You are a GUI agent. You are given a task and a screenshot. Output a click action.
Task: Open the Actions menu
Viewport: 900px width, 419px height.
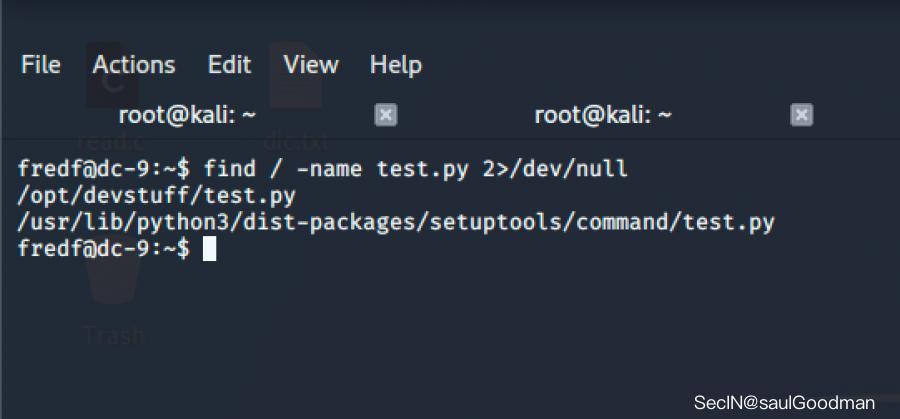pos(134,65)
